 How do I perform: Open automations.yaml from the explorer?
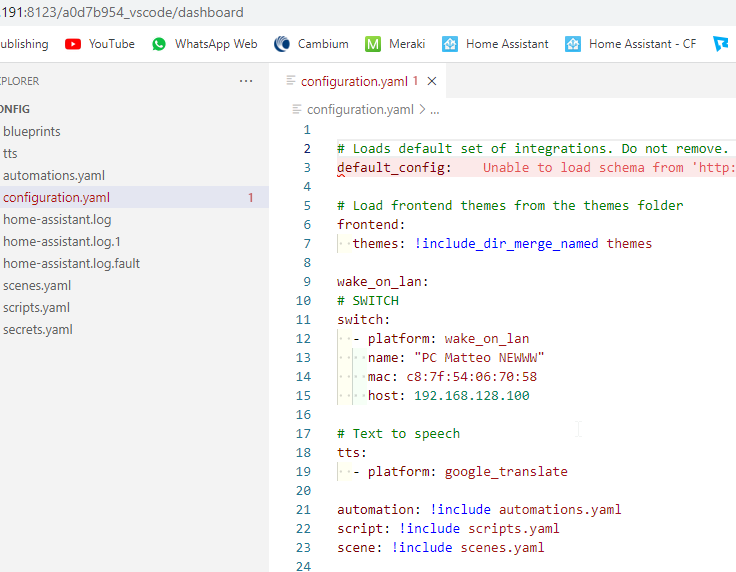pos(54,176)
